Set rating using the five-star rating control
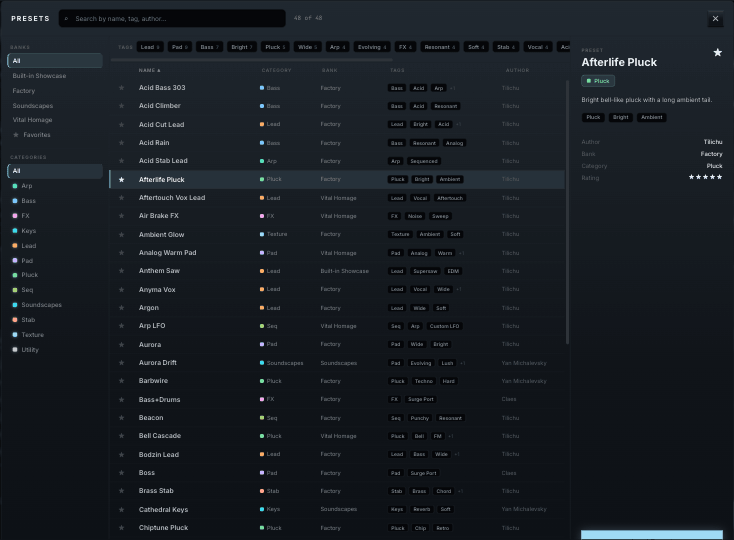Screen dimensions: 734x540 click(x=705, y=177)
